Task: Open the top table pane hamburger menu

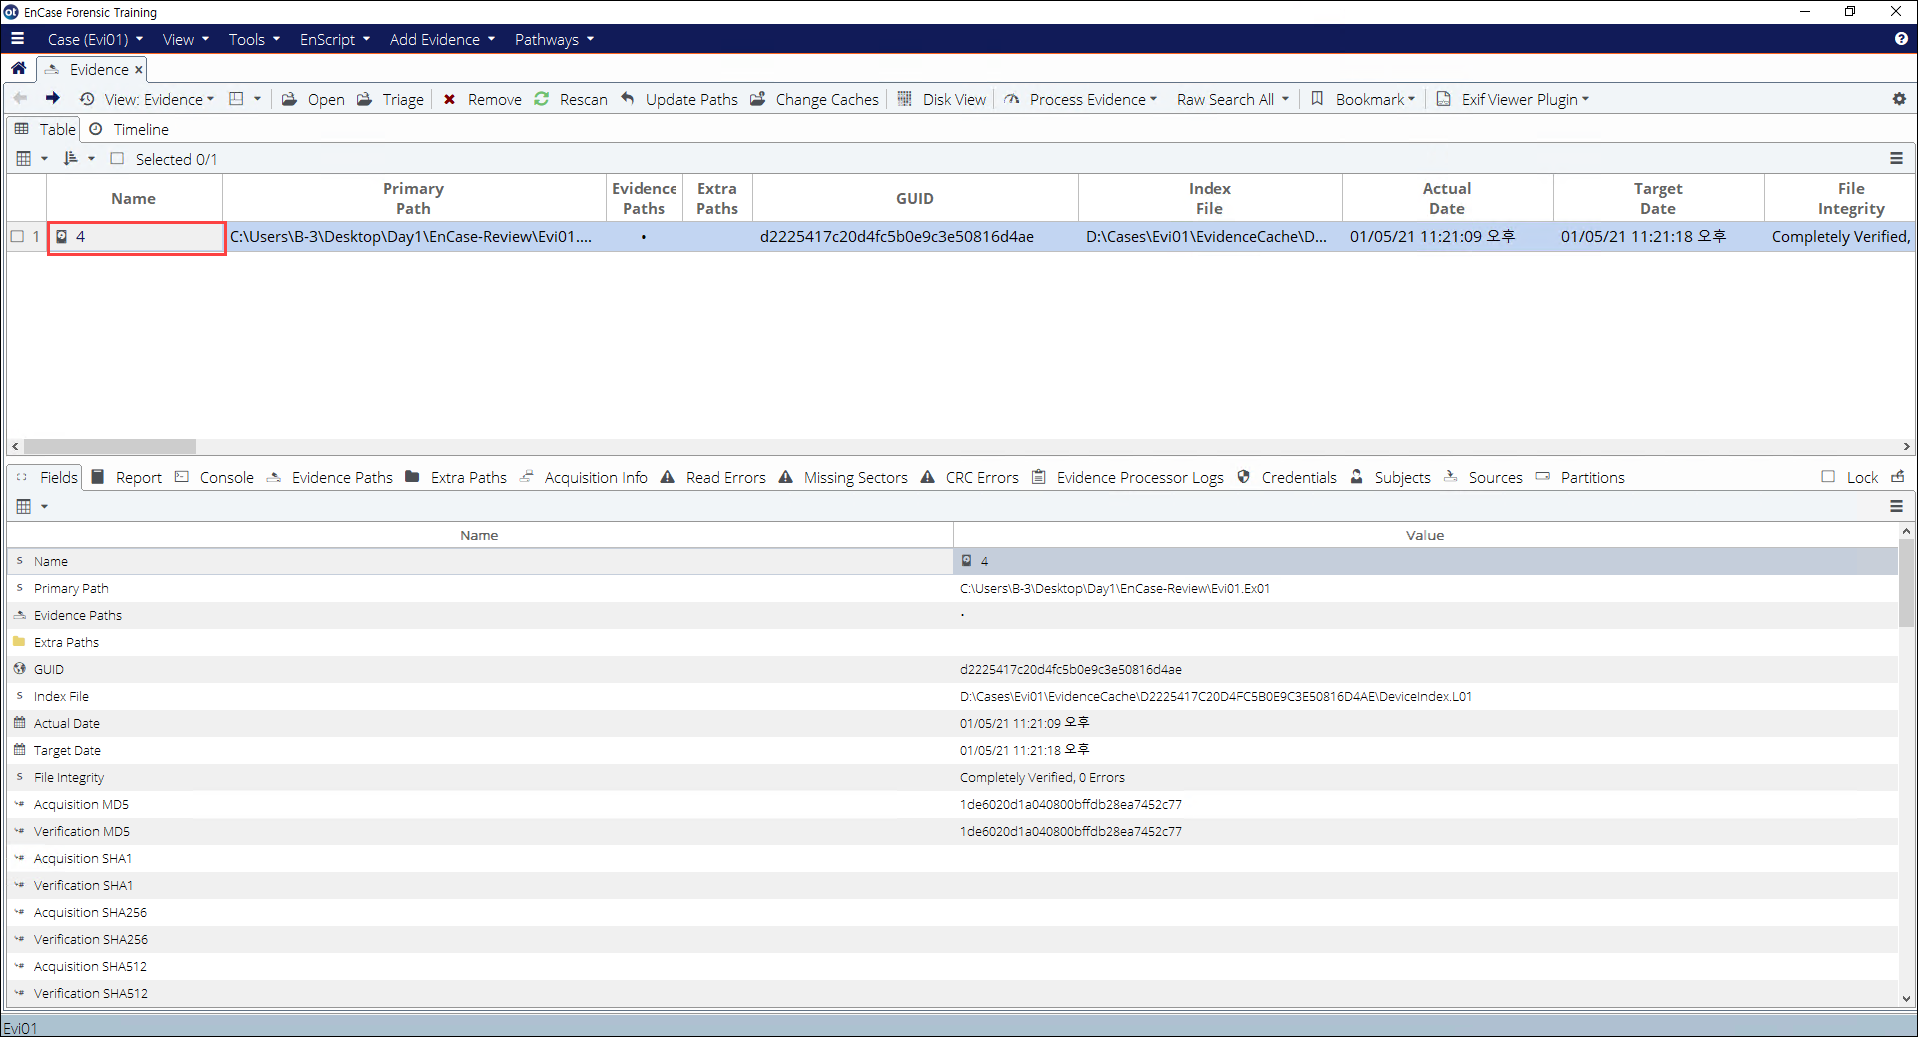Action: [1896, 158]
